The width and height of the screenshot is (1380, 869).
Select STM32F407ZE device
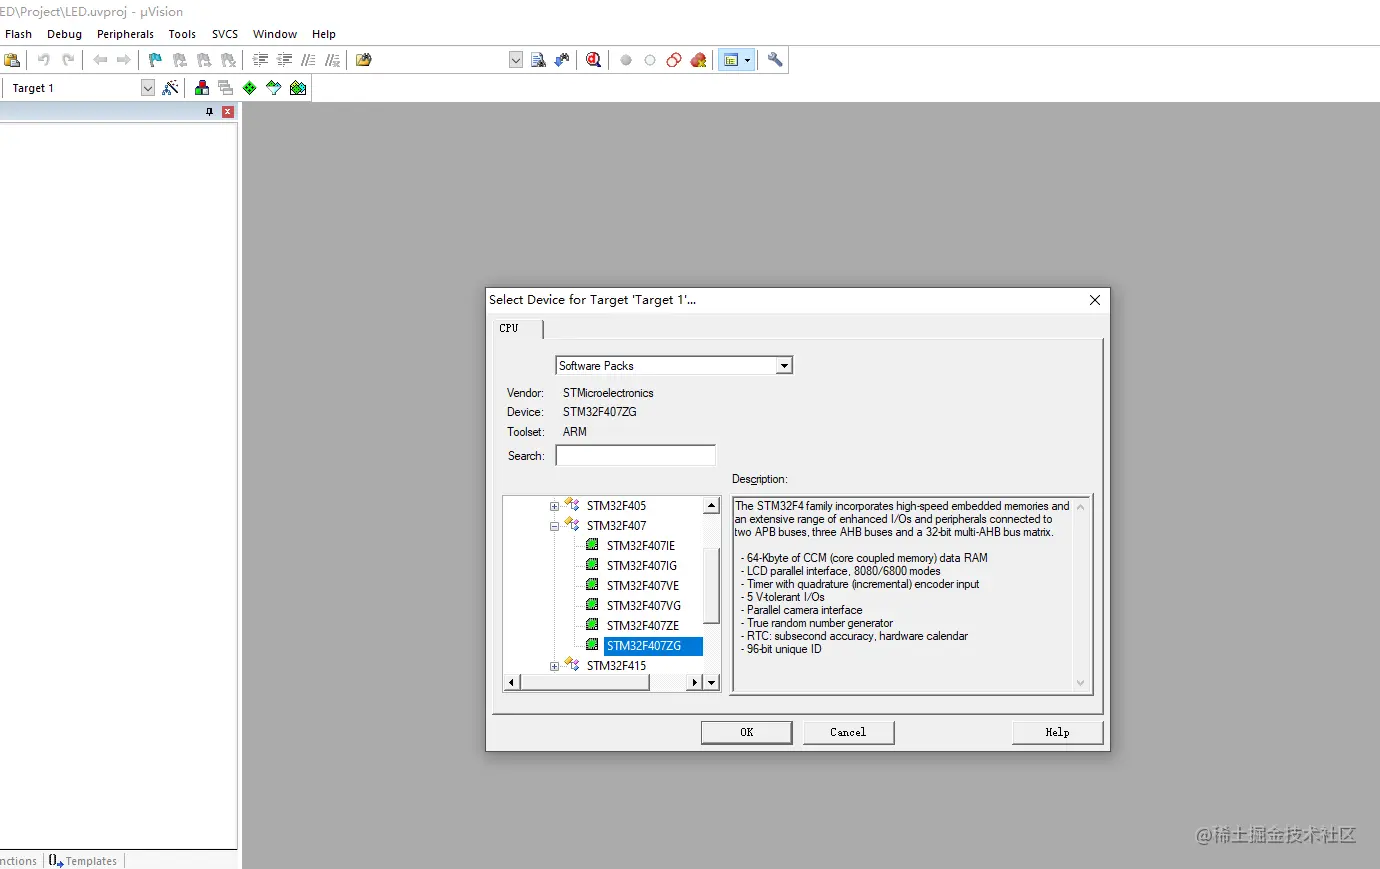[643, 626]
